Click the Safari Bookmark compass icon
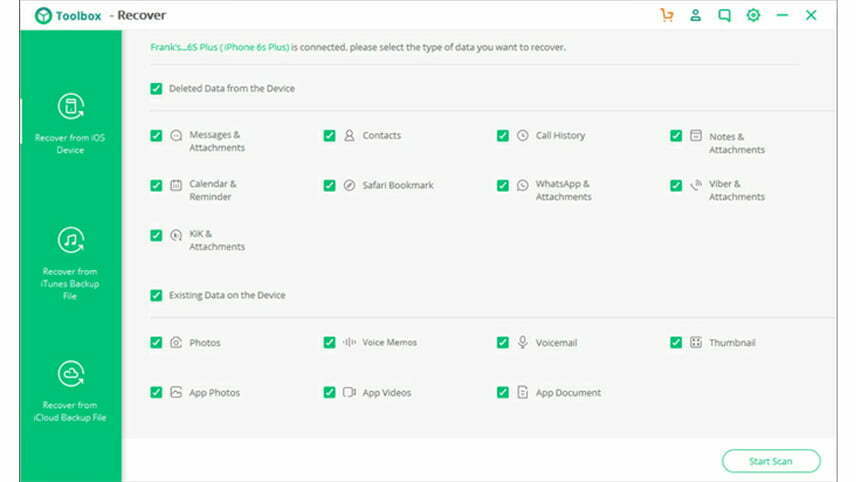 349,185
